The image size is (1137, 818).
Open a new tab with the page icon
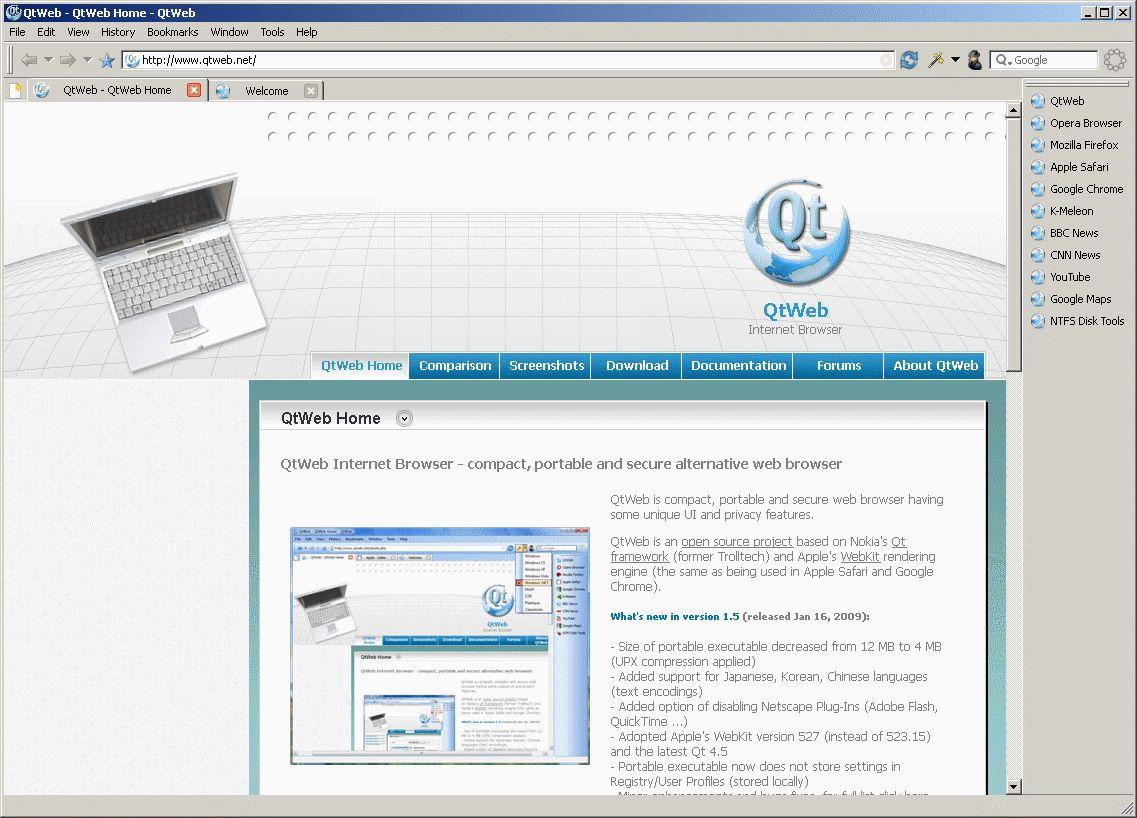pyautogui.click(x=15, y=91)
